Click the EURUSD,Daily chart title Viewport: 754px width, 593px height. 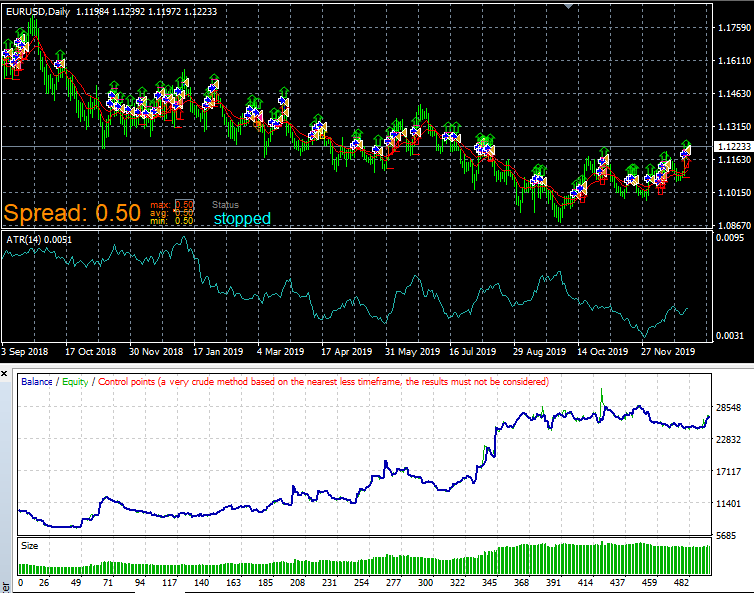click(38, 12)
